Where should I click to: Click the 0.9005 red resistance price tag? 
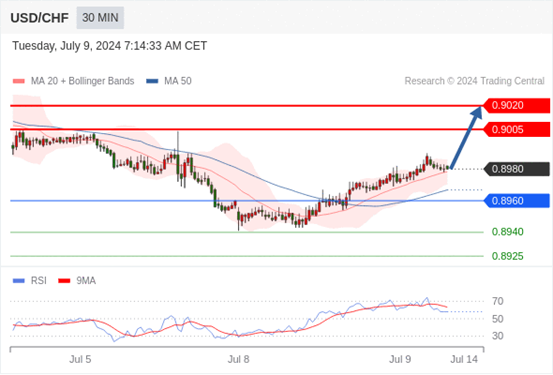click(x=516, y=129)
